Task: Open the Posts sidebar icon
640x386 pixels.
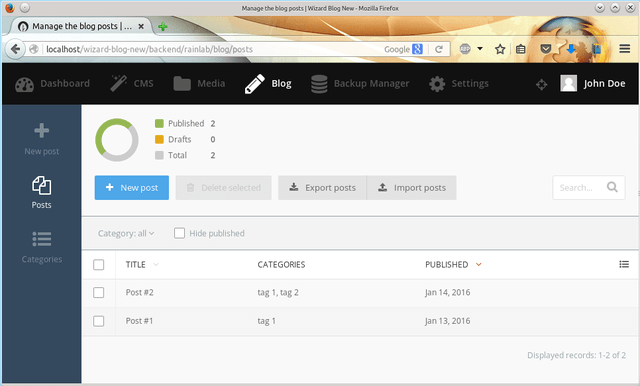Action: [42, 186]
